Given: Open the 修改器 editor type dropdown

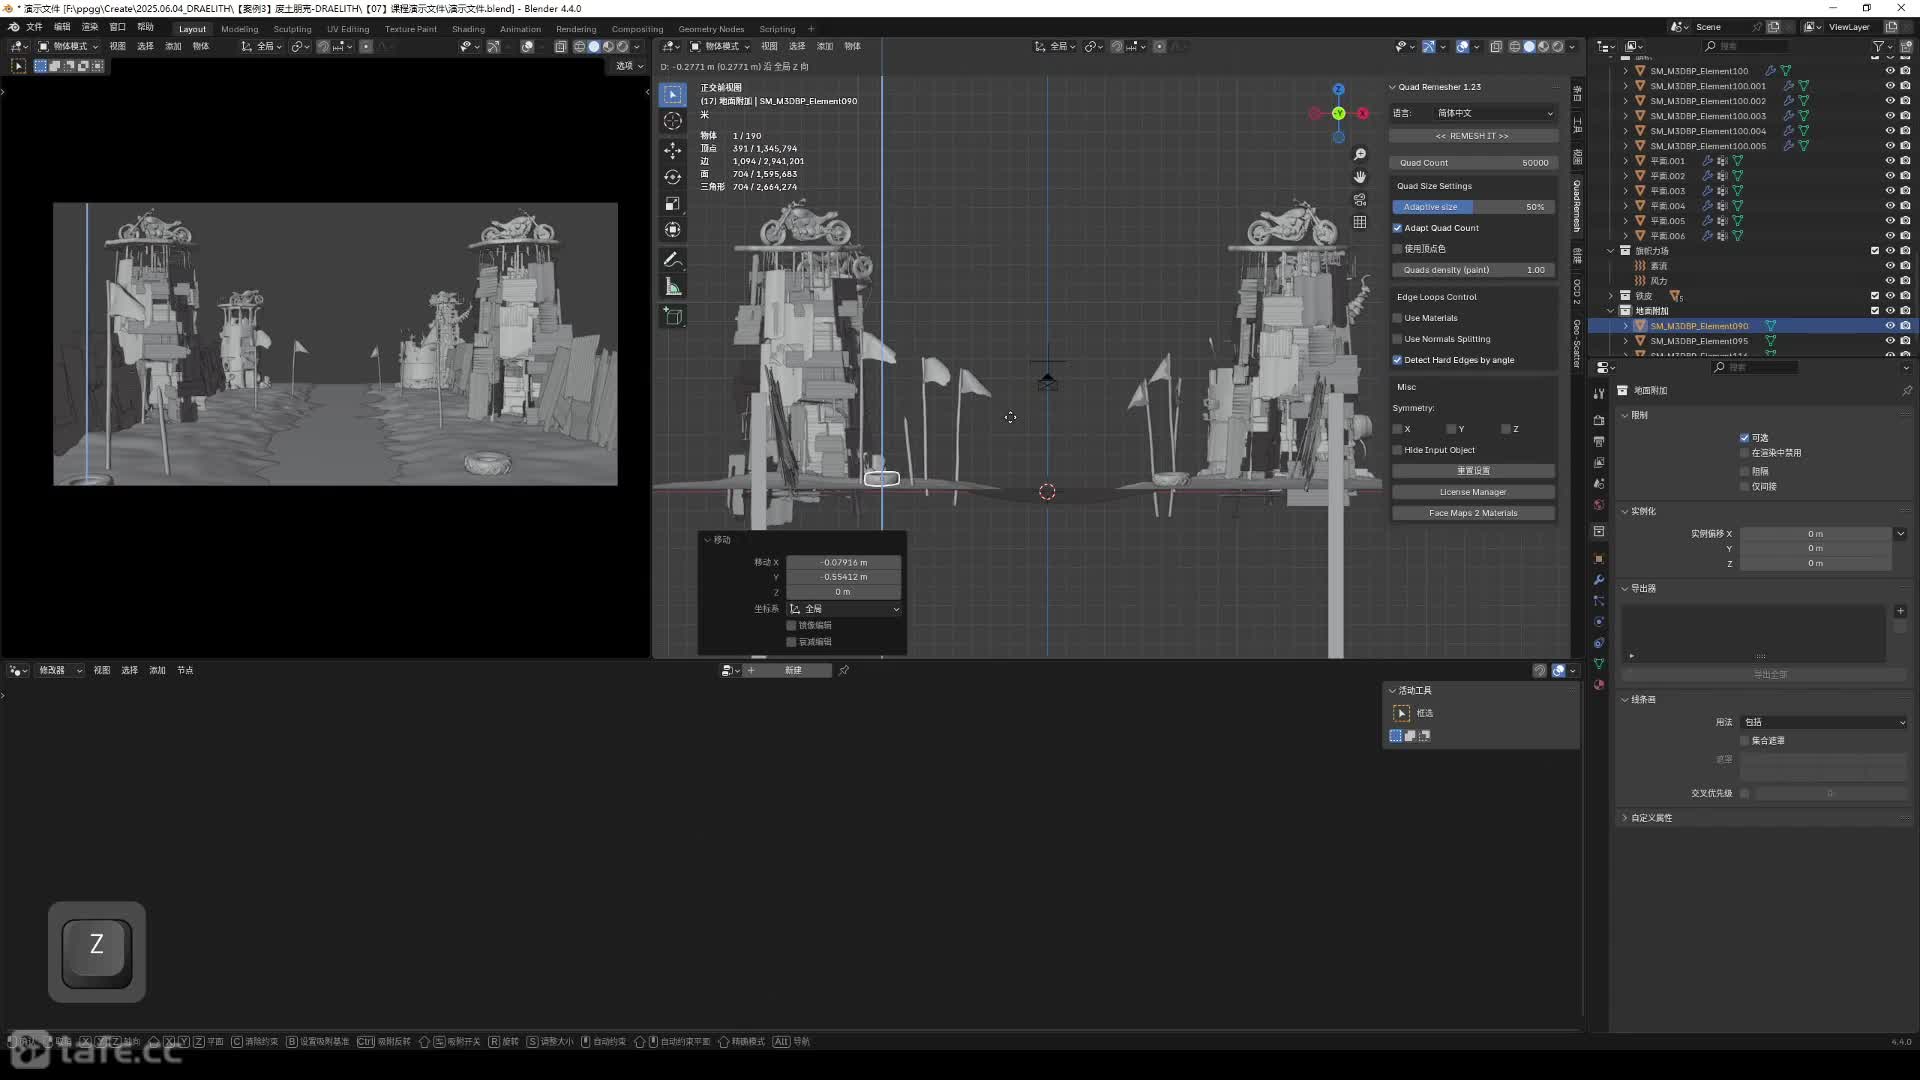Looking at the screenshot, I should coord(60,670).
